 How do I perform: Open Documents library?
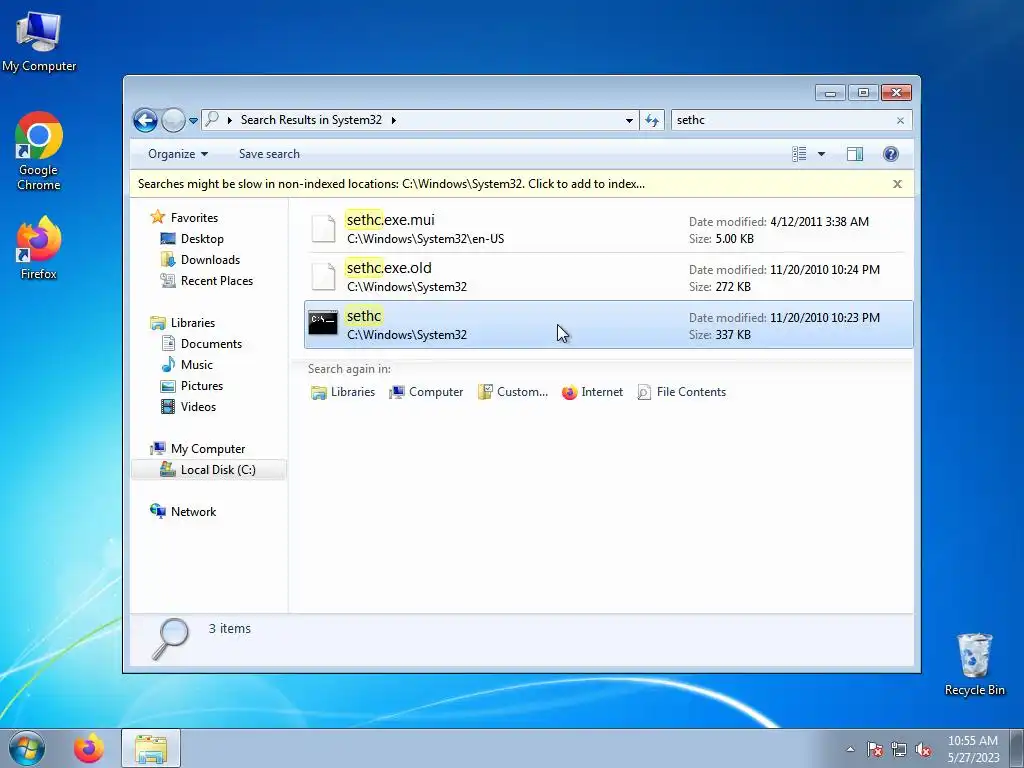click(211, 344)
